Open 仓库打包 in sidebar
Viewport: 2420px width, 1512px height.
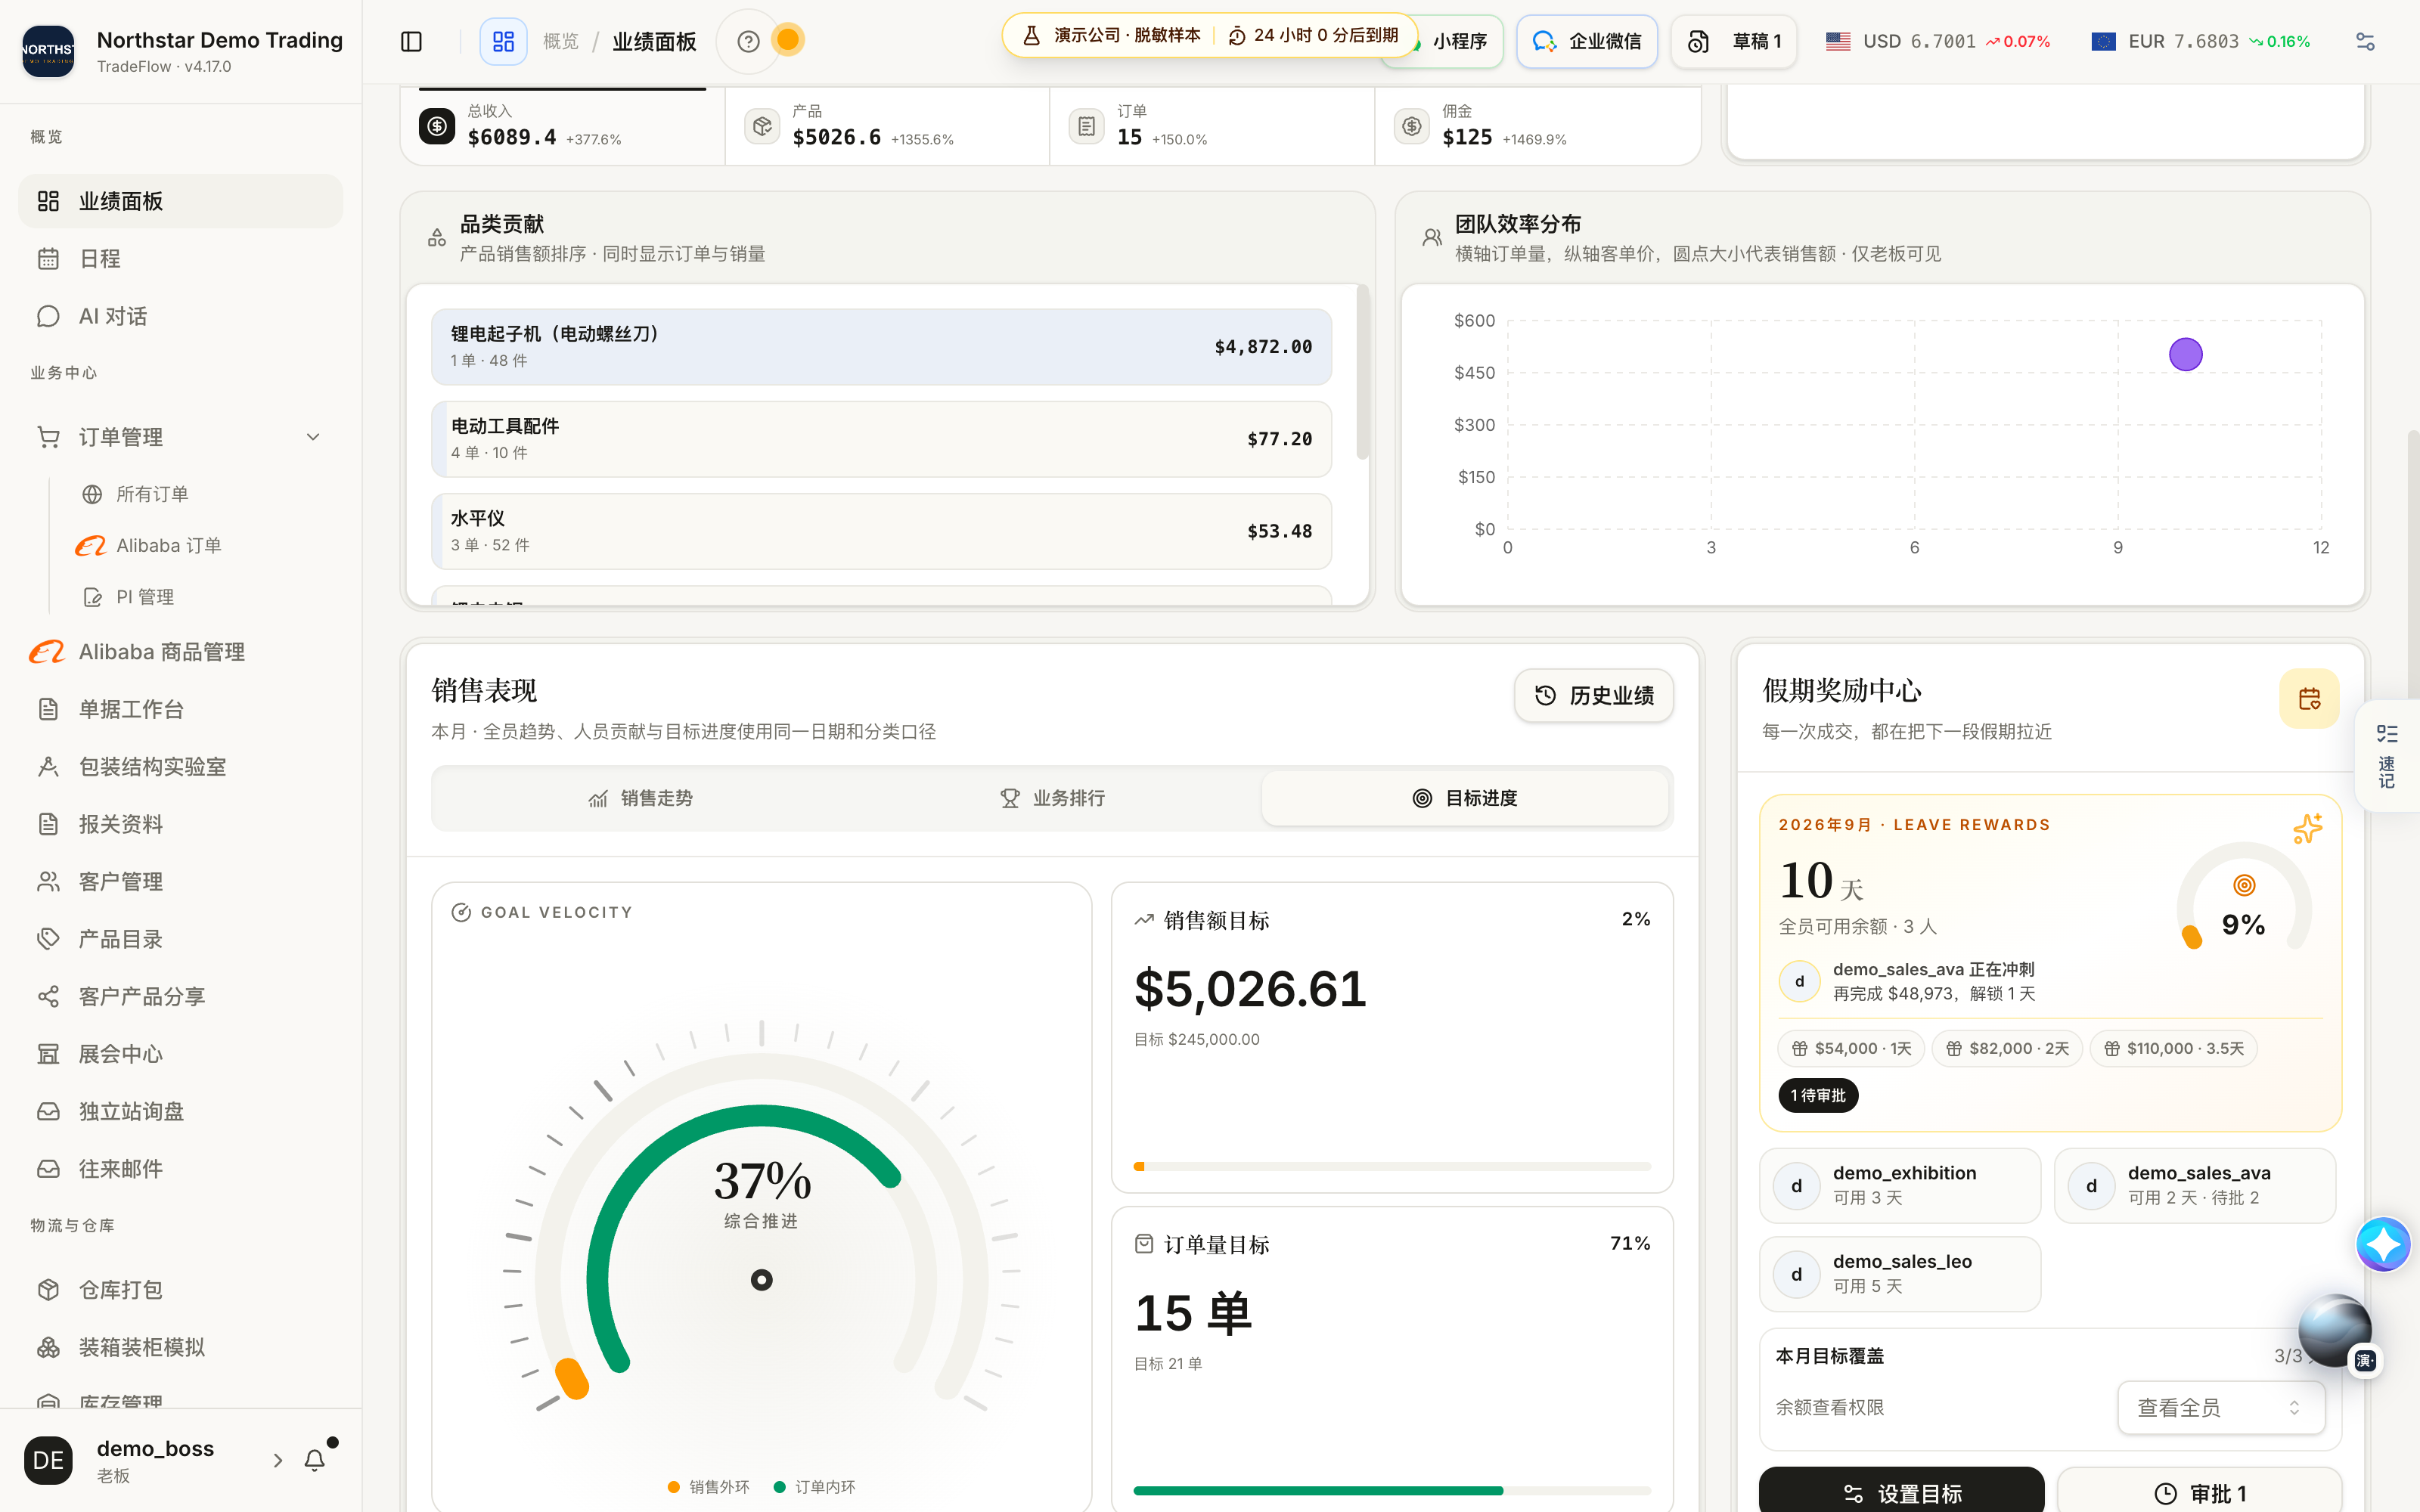click(180, 1290)
